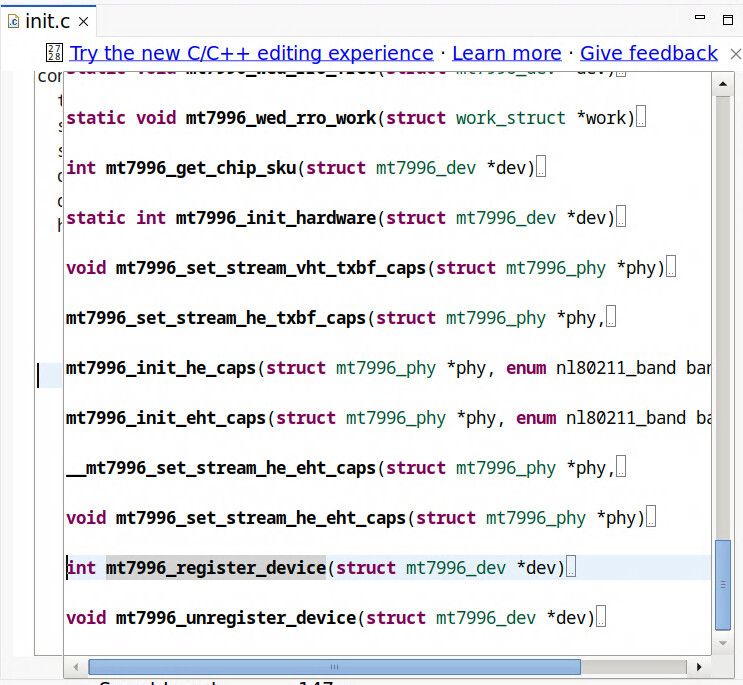Screen dimensions: 743x685
Task: Click the horizontal scrollbar thumb
Action: 335,667
